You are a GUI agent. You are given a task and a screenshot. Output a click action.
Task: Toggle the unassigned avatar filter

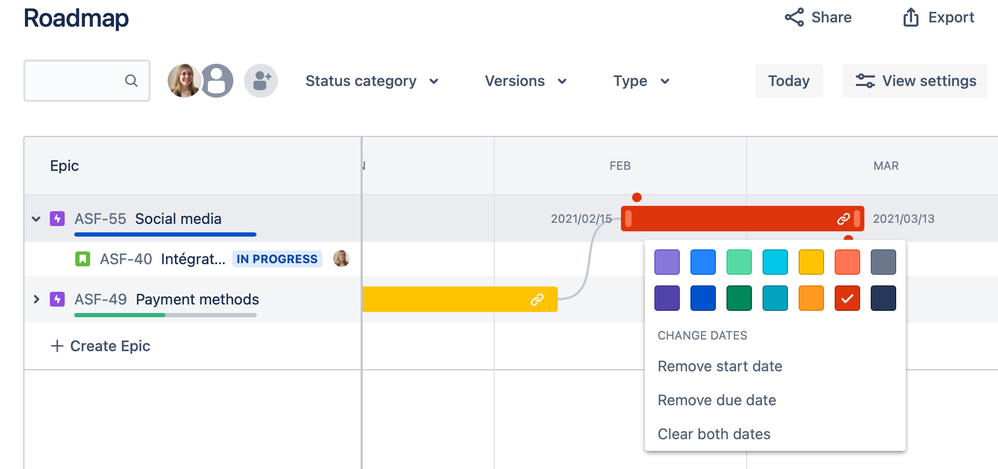(x=217, y=81)
